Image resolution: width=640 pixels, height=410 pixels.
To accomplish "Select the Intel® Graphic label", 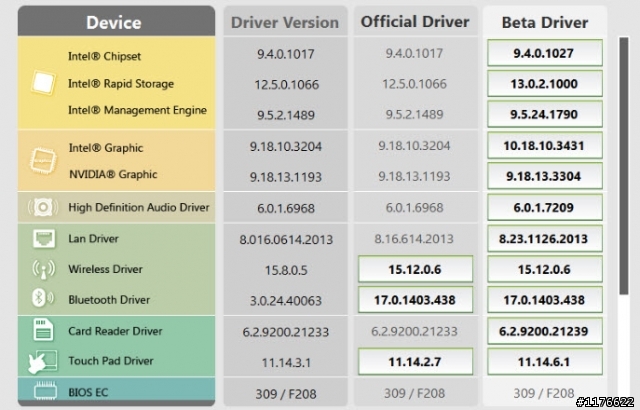I will tap(106, 148).
